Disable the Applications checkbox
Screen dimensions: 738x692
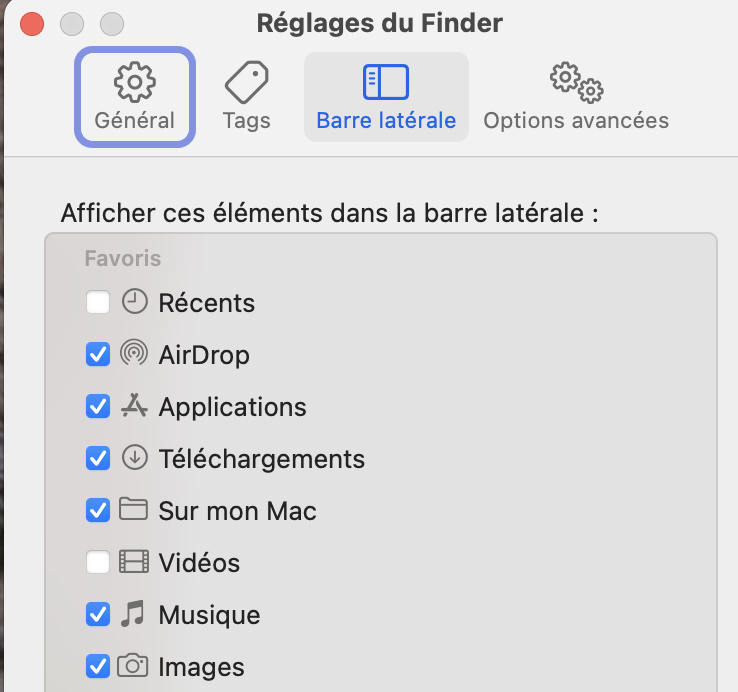click(x=98, y=407)
